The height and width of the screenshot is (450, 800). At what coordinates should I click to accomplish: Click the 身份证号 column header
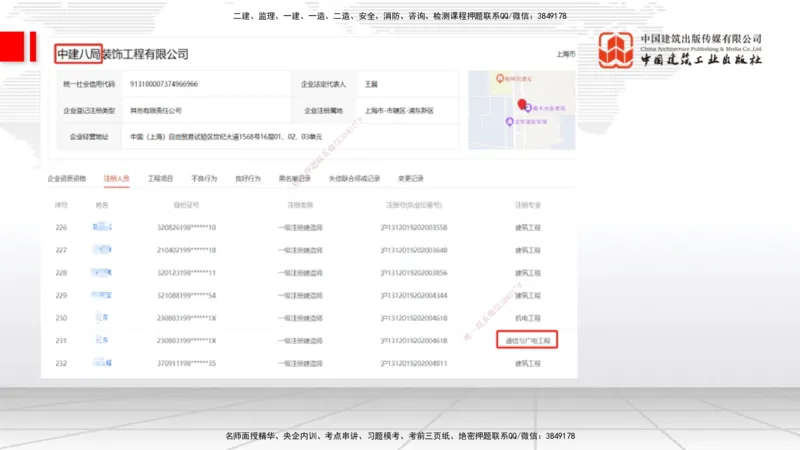[x=186, y=205]
